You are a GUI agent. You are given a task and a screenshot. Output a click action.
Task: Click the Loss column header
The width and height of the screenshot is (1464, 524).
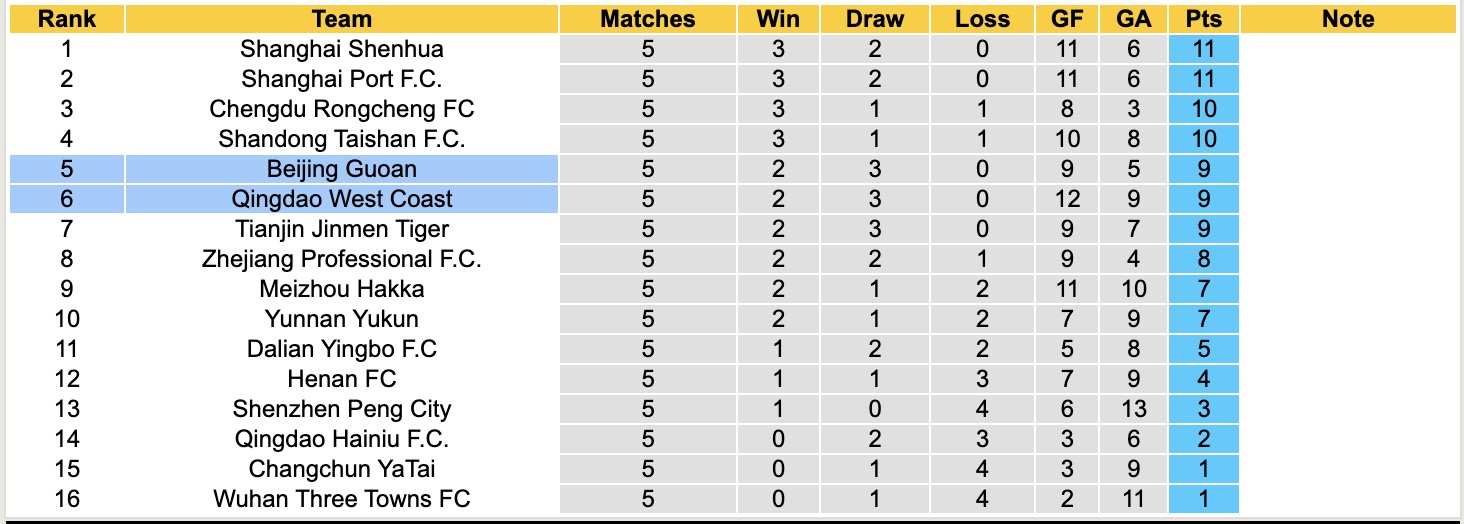click(982, 19)
